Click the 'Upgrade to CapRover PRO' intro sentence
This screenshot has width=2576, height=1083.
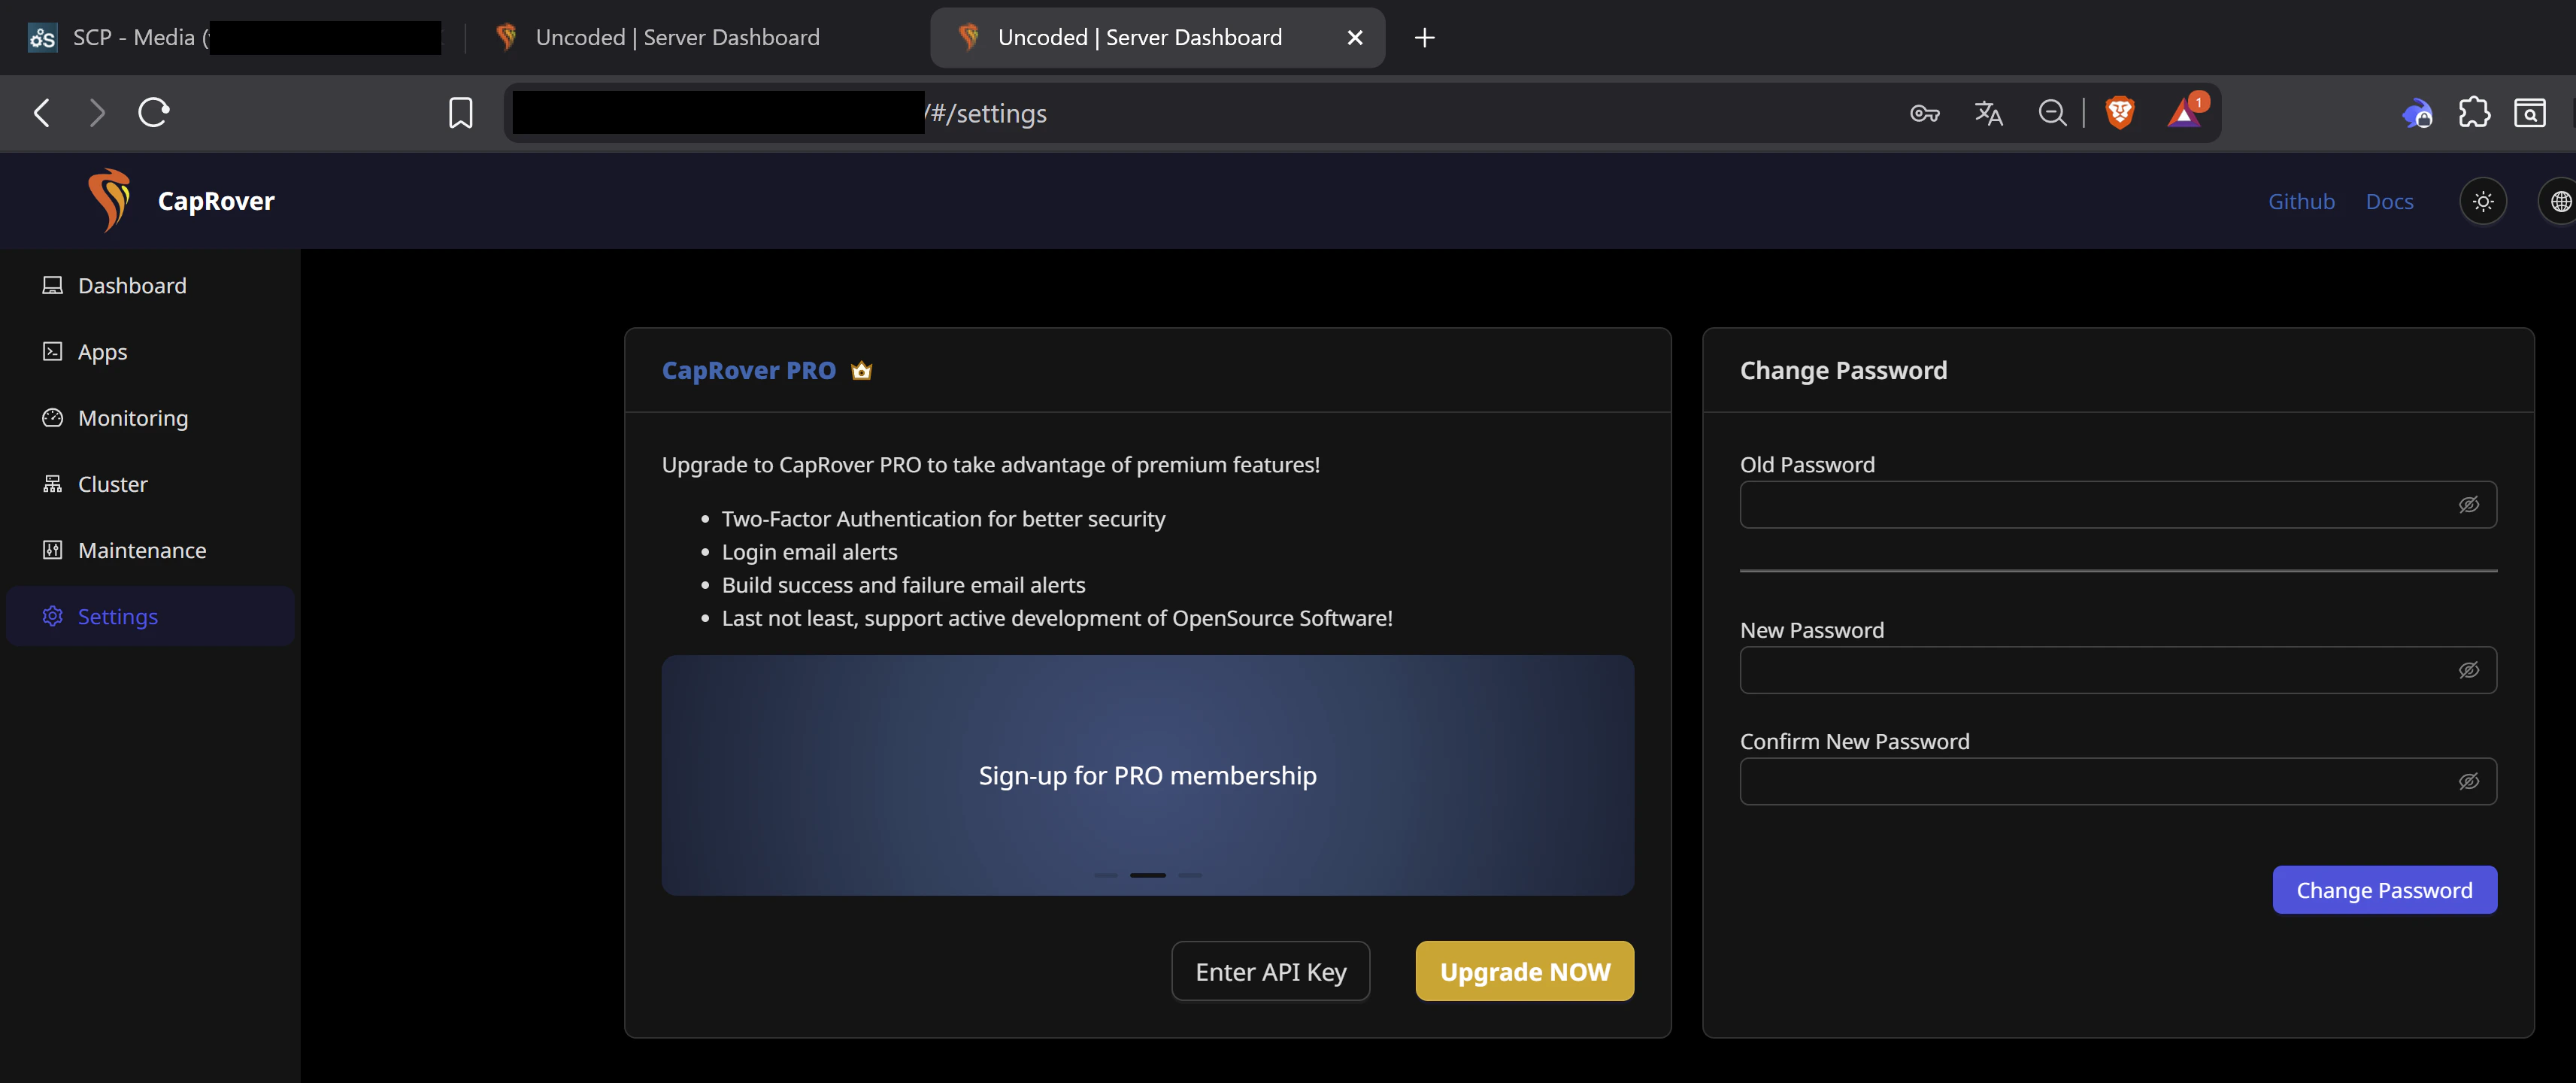click(x=990, y=465)
